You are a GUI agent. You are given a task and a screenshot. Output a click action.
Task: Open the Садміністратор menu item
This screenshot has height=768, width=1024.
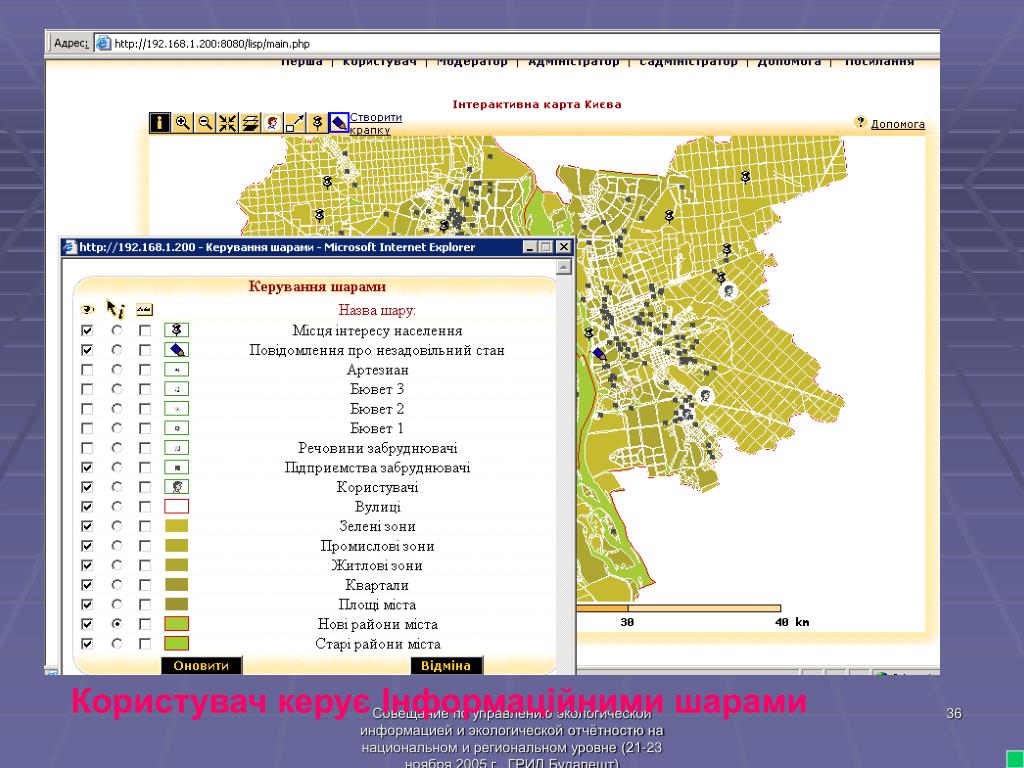(688, 62)
